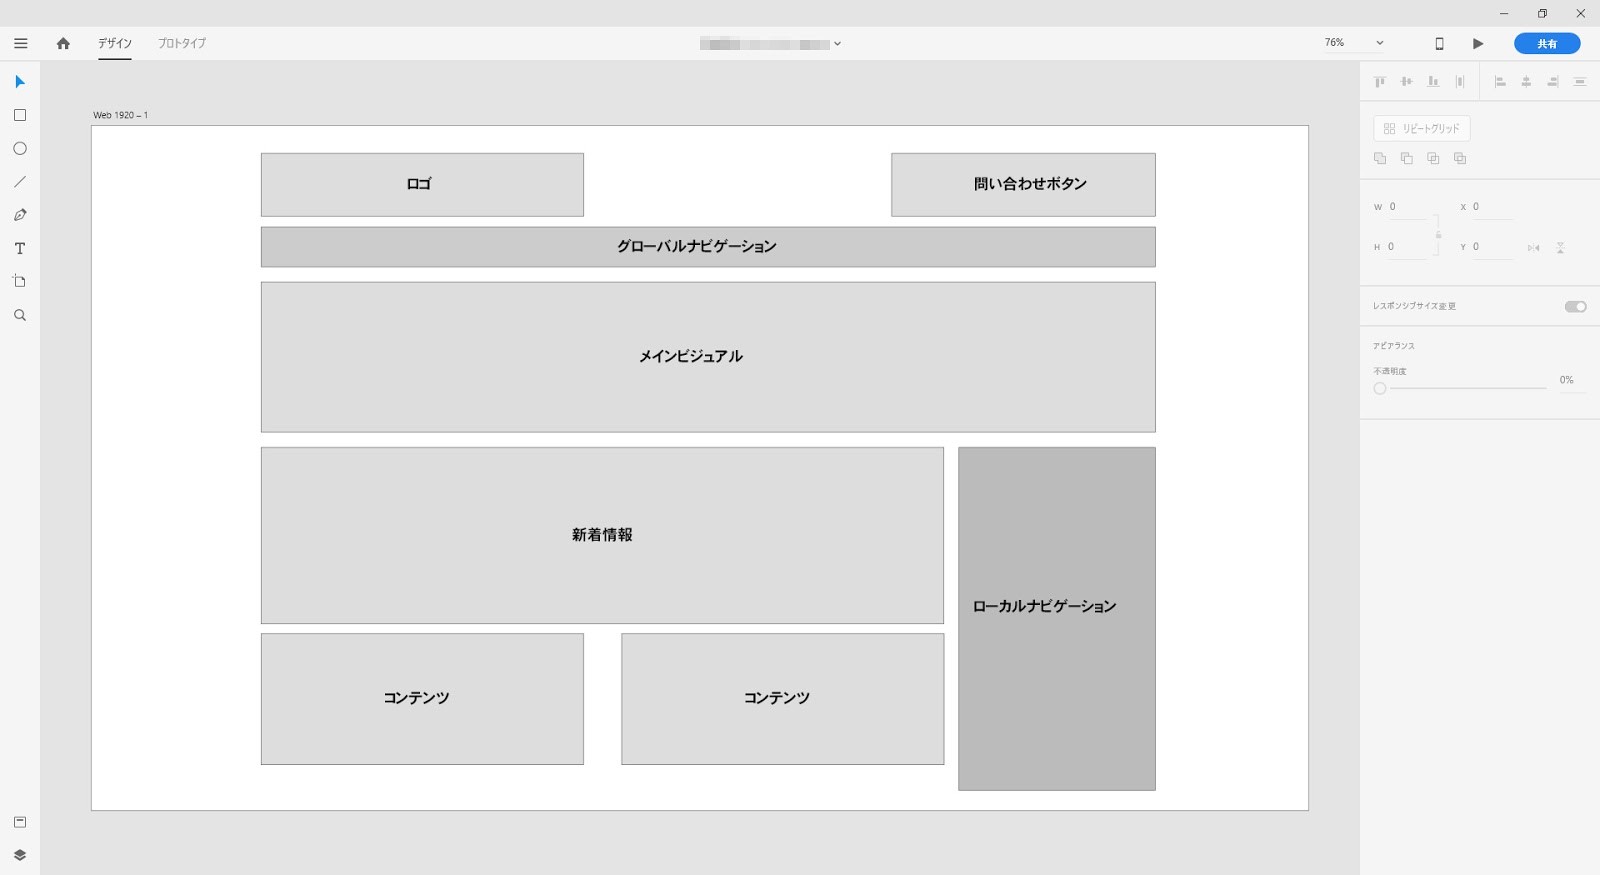Flip the selection horizontally

(x=1533, y=248)
